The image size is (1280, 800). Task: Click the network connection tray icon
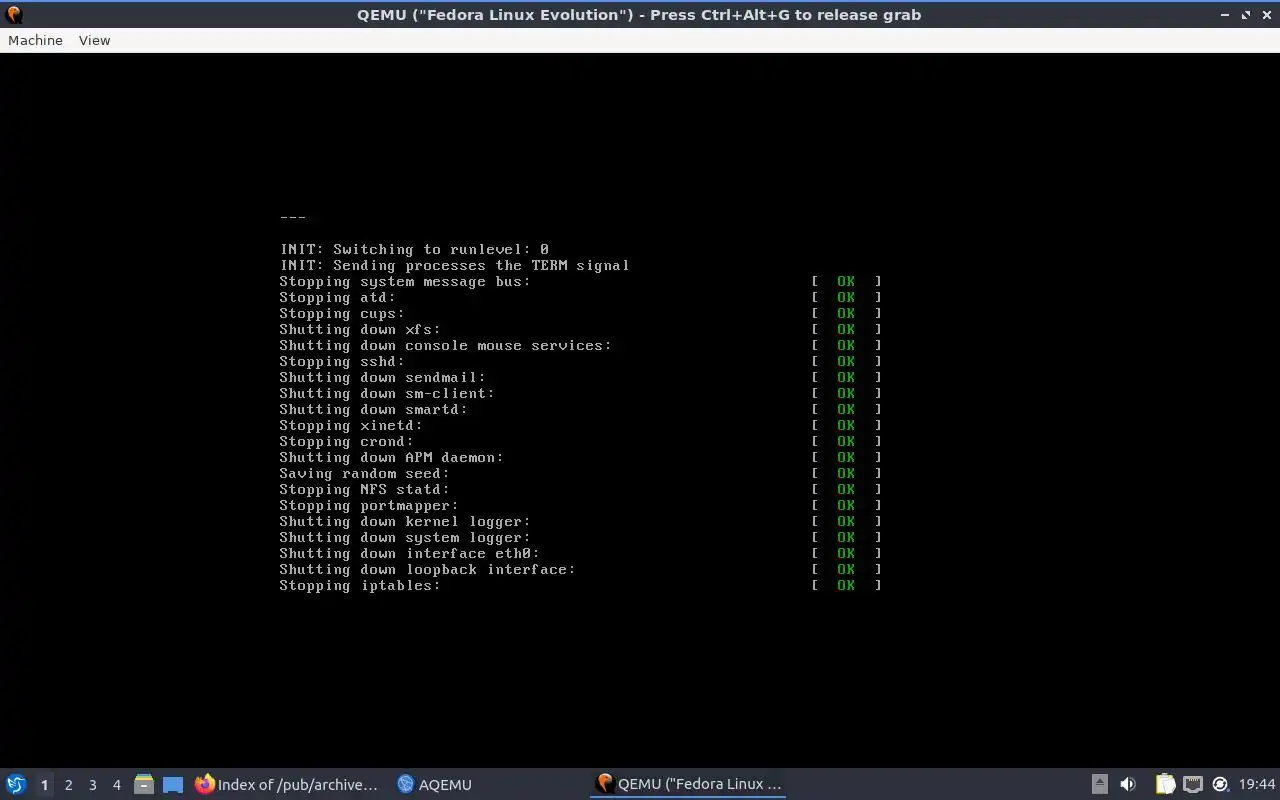1193,784
